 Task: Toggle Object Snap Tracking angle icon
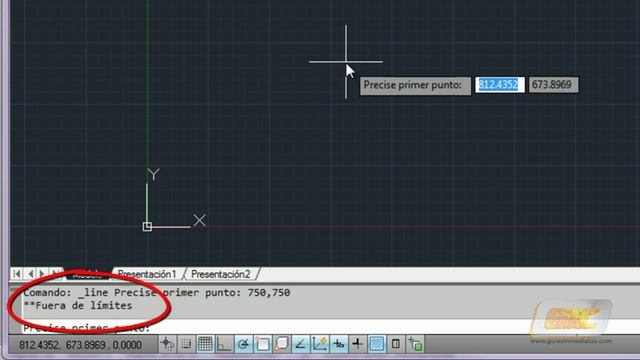(300, 344)
